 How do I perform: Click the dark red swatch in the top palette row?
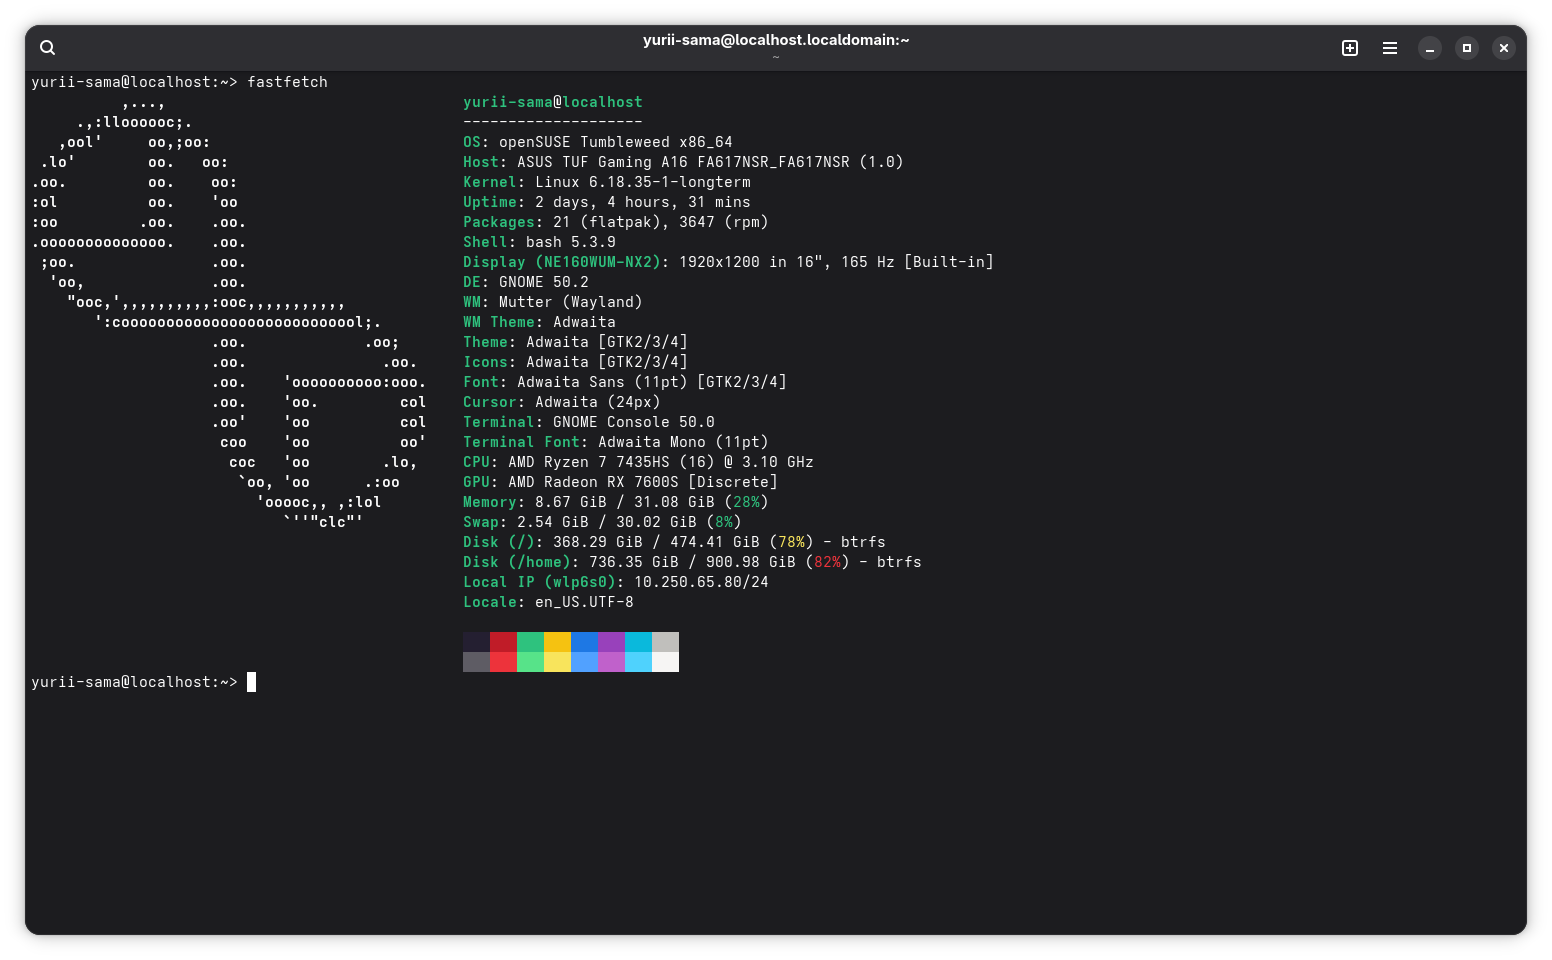point(503,642)
